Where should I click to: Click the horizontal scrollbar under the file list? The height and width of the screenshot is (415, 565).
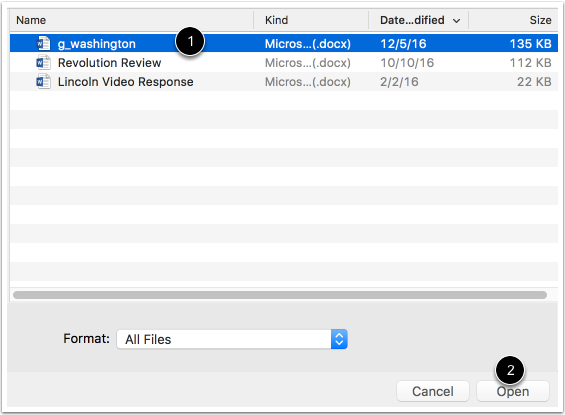(x=280, y=295)
